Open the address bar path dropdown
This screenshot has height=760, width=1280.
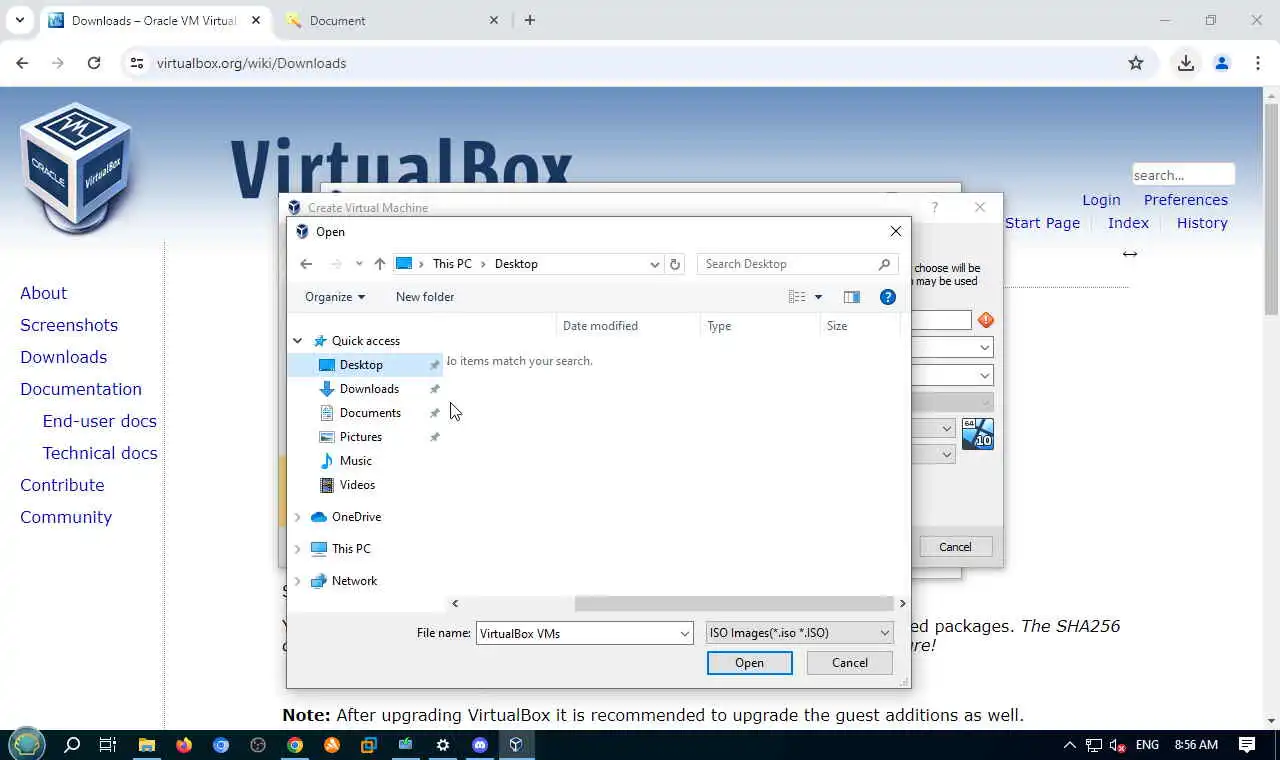tap(655, 264)
